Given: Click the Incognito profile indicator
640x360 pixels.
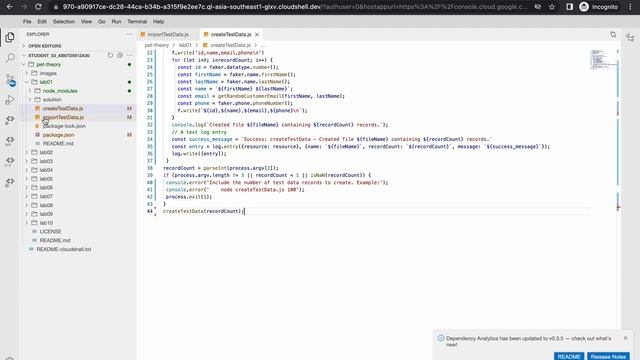Looking at the screenshot, I should click(x=598, y=7).
